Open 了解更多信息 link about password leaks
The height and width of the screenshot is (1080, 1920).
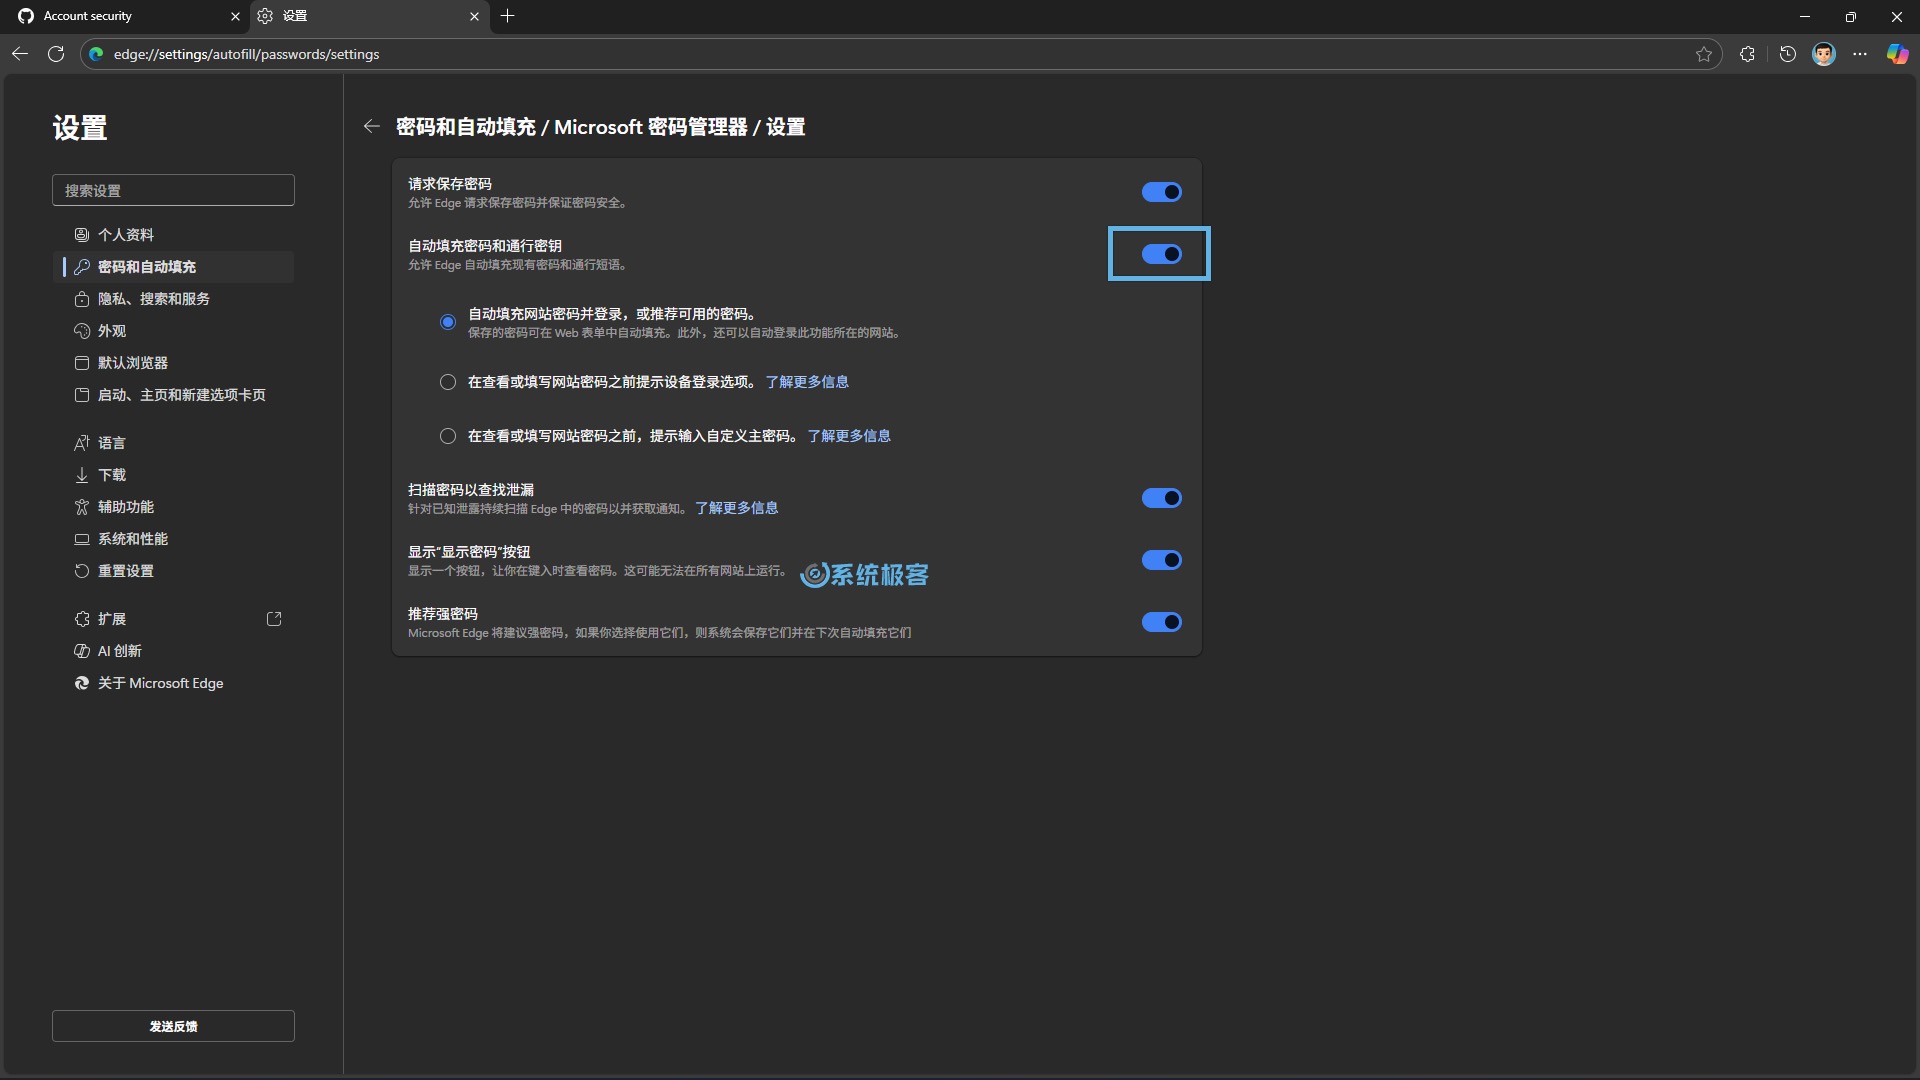tap(736, 508)
